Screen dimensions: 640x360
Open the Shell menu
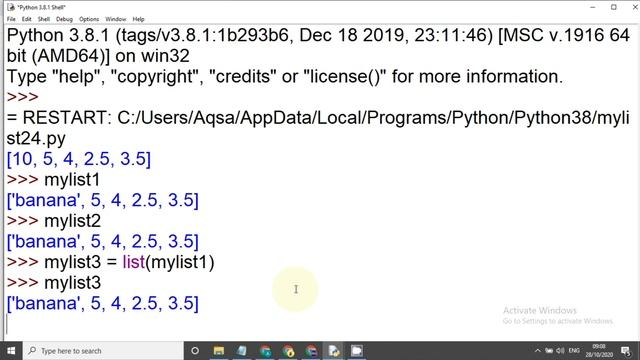(x=44, y=19)
